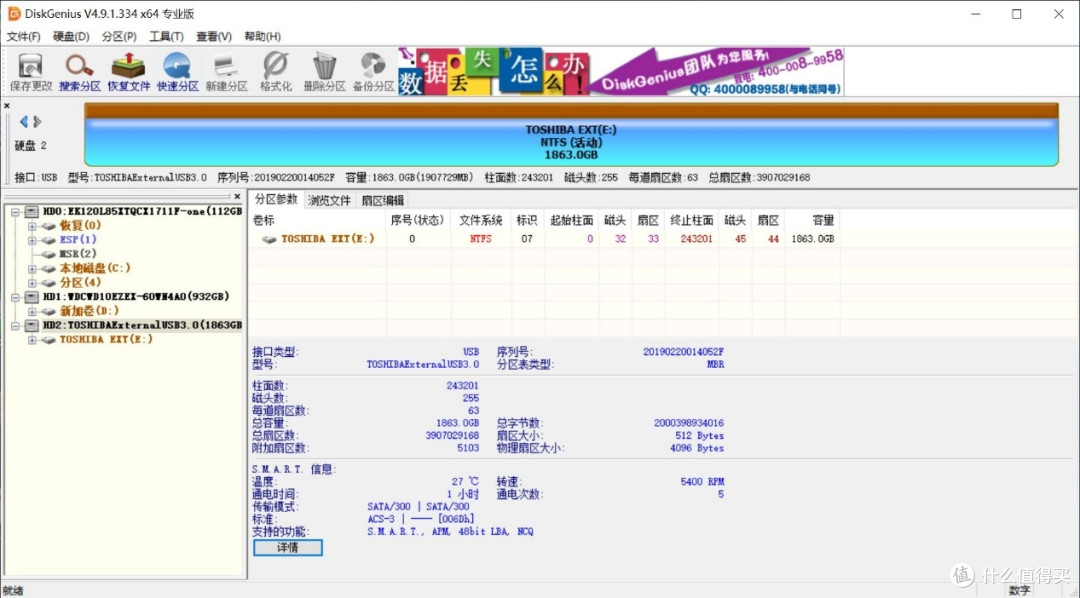Screen dimensions: 1080x598
Task: Open the 硬盘(D) menu
Action: [x=71, y=37]
